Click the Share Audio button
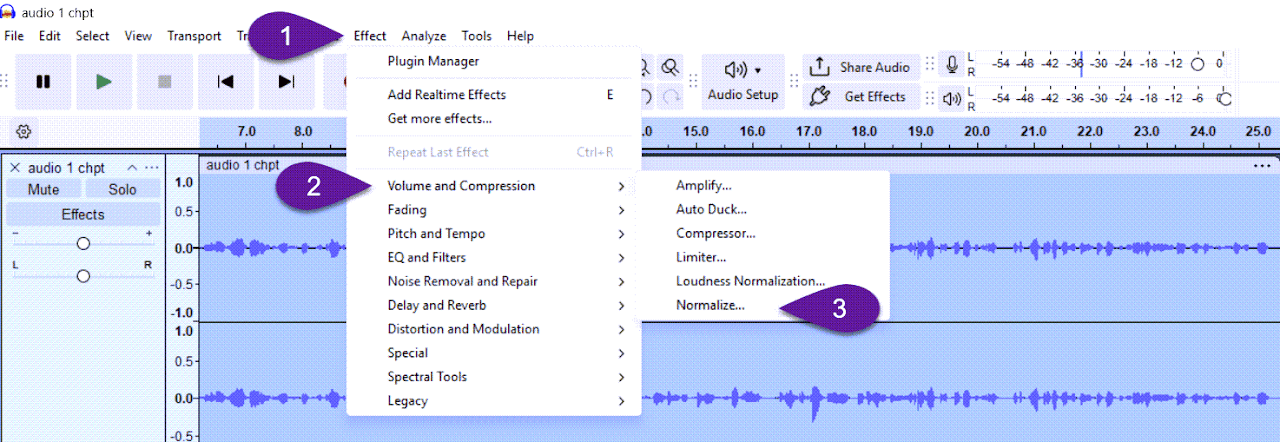Screen dimensions: 1280x442 860,68
